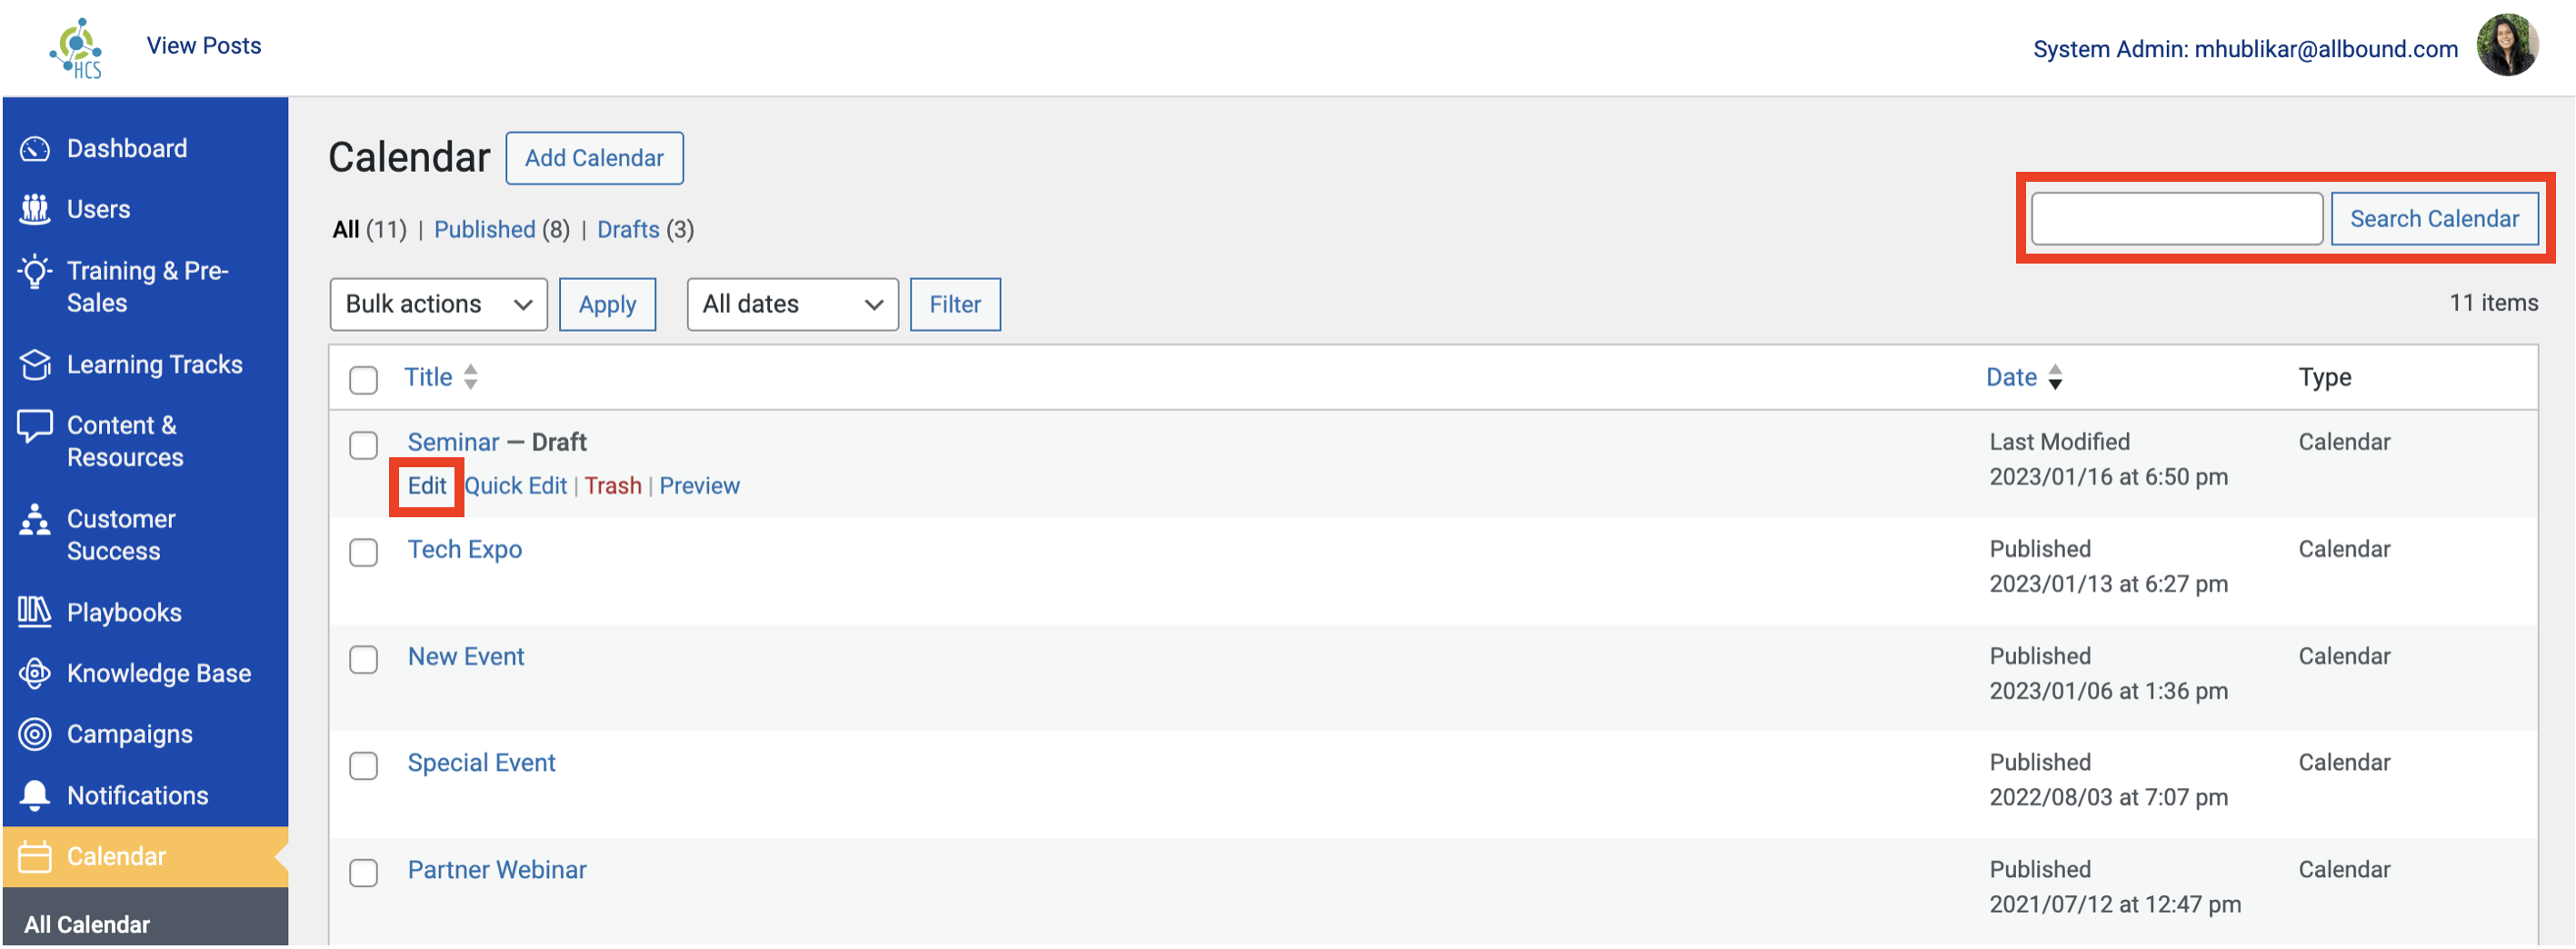The image size is (2576, 949).
Task: Move Seminar to Trash
Action: pyautogui.click(x=613, y=486)
